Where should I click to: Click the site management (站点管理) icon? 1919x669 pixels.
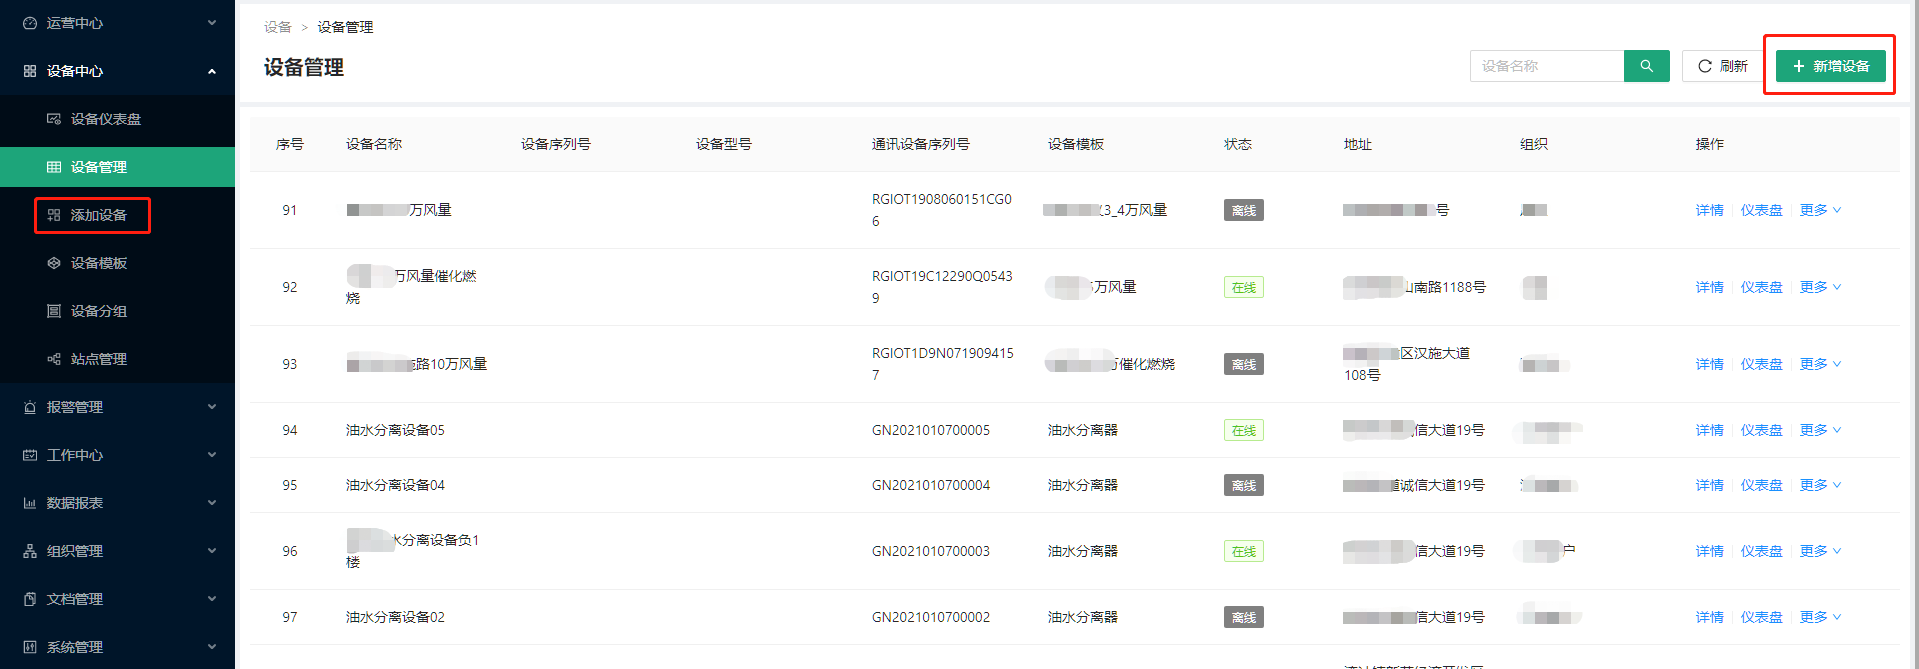point(54,359)
